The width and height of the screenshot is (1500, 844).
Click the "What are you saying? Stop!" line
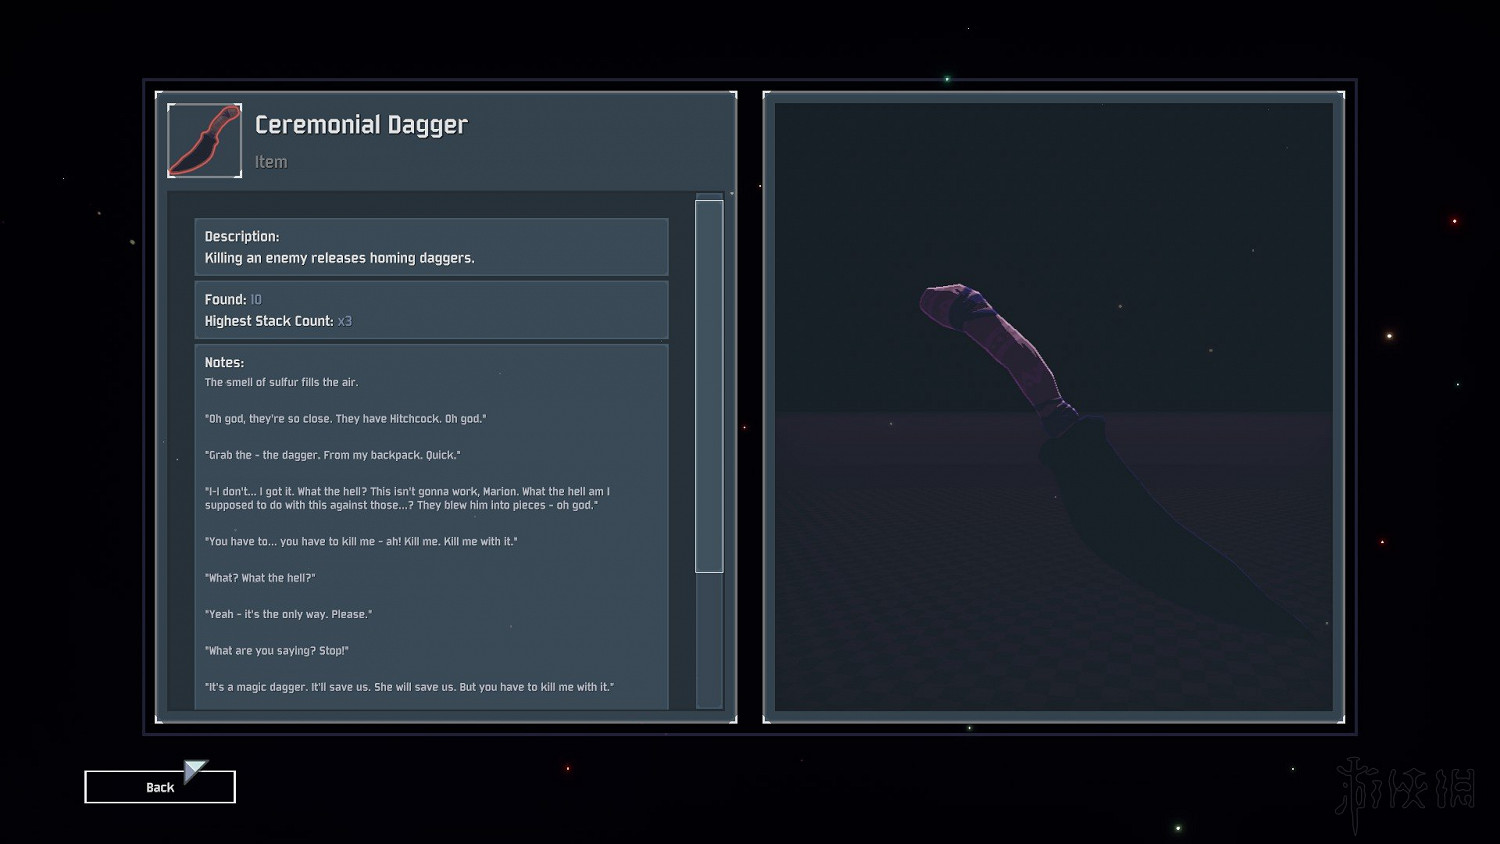(277, 650)
